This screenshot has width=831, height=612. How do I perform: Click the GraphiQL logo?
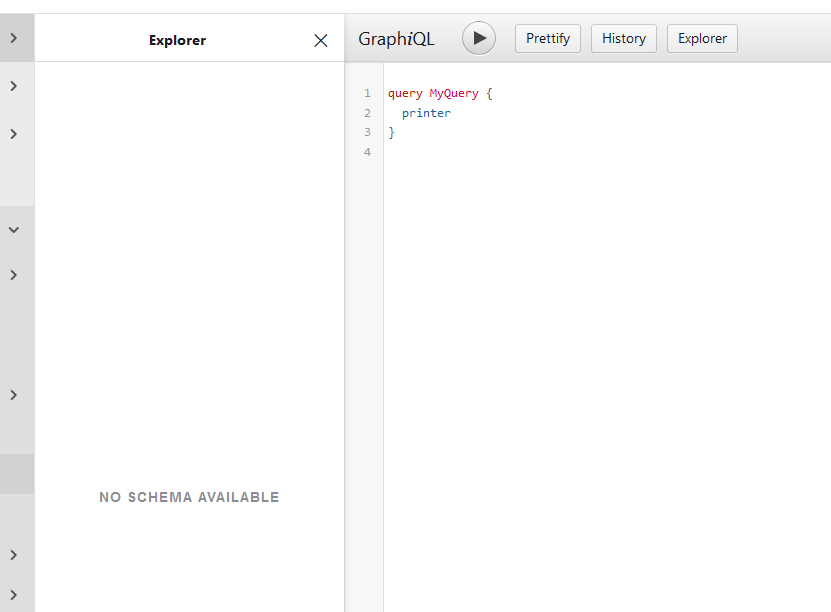pos(396,38)
